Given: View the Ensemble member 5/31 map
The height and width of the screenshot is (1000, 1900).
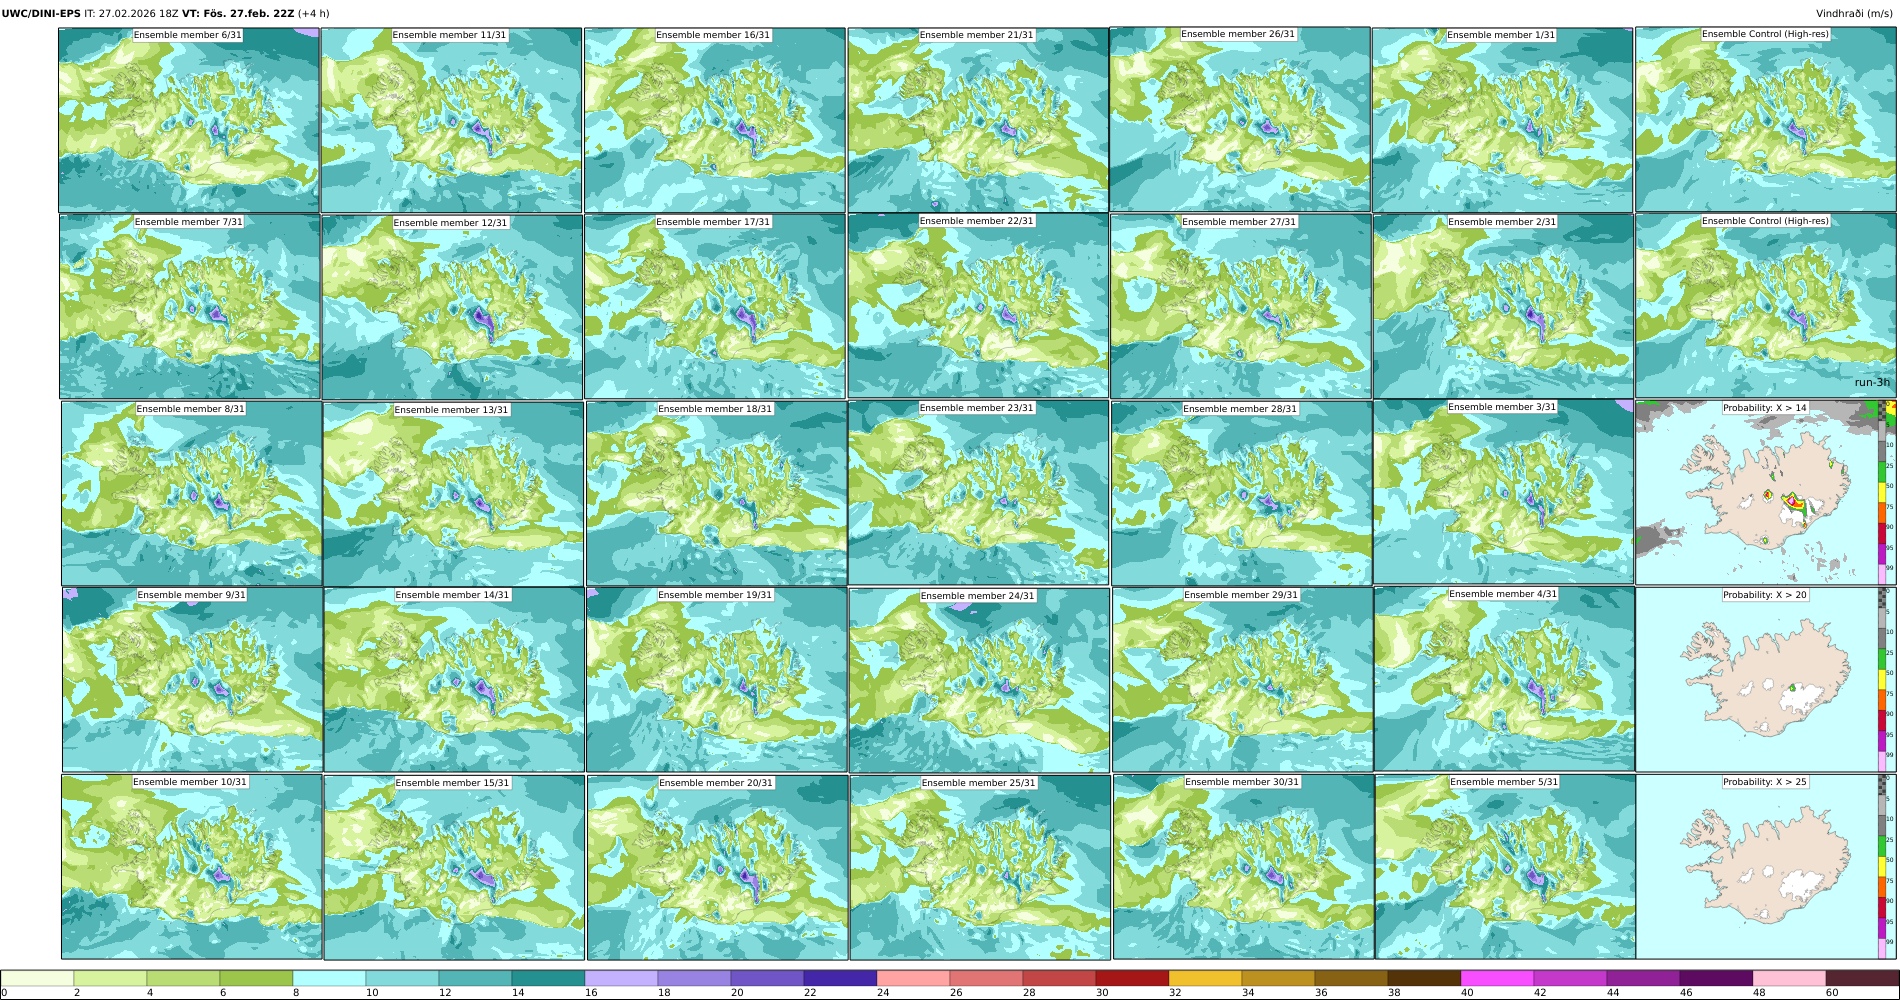Looking at the screenshot, I should point(1505,867).
